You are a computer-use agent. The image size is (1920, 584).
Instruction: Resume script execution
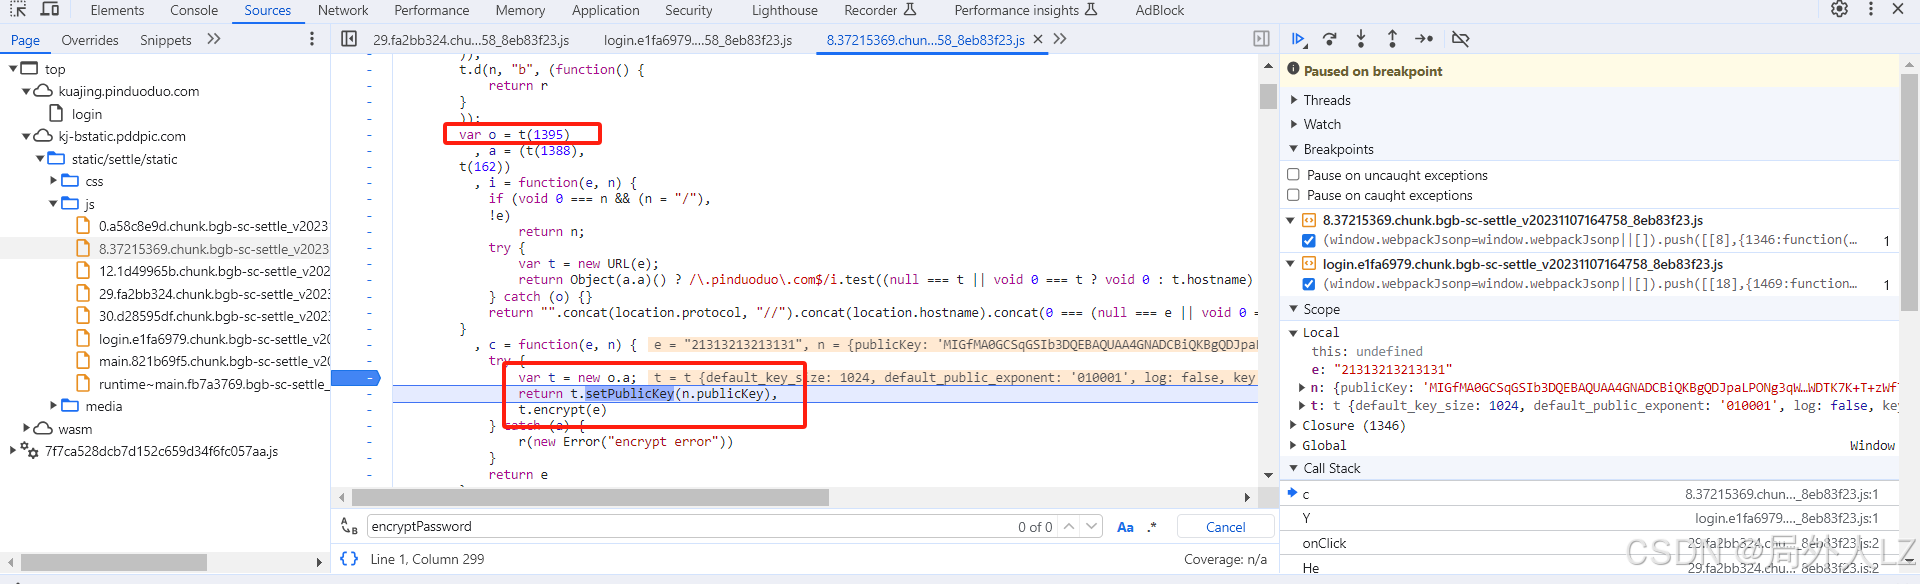pos(1299,39)
